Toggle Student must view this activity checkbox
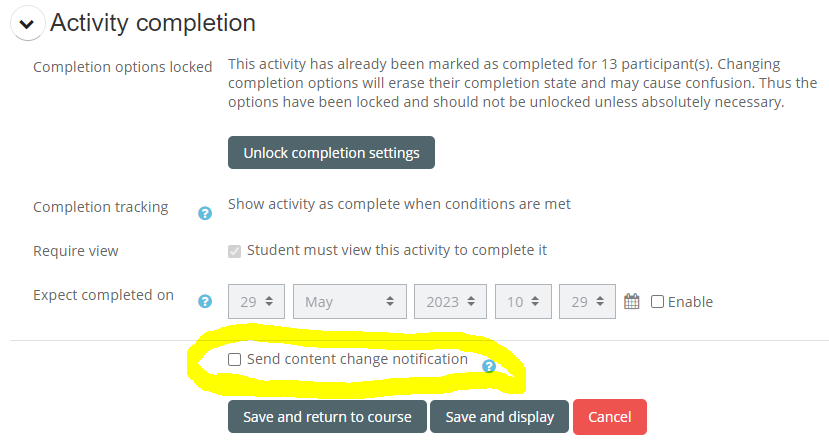Image resolution: width=829 pixels, height=447 pixels. 235,251
